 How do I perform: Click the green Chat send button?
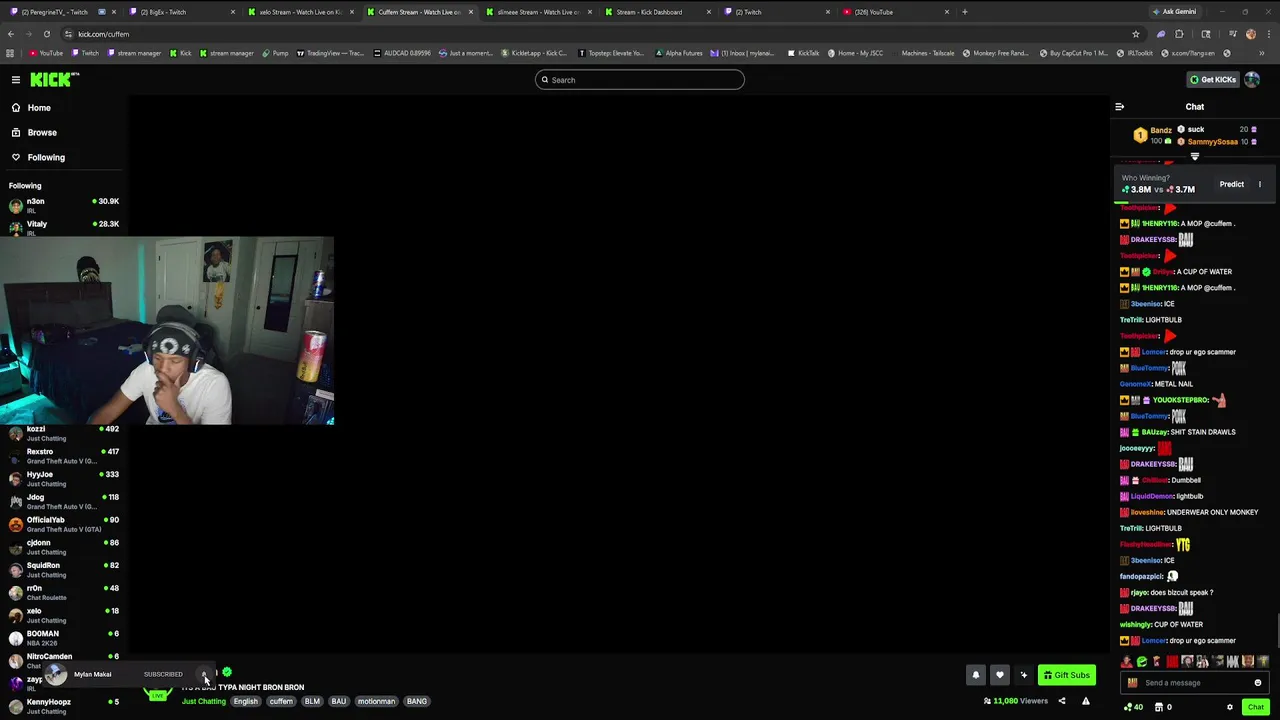pyautogui.click(x=1256, y=707)
